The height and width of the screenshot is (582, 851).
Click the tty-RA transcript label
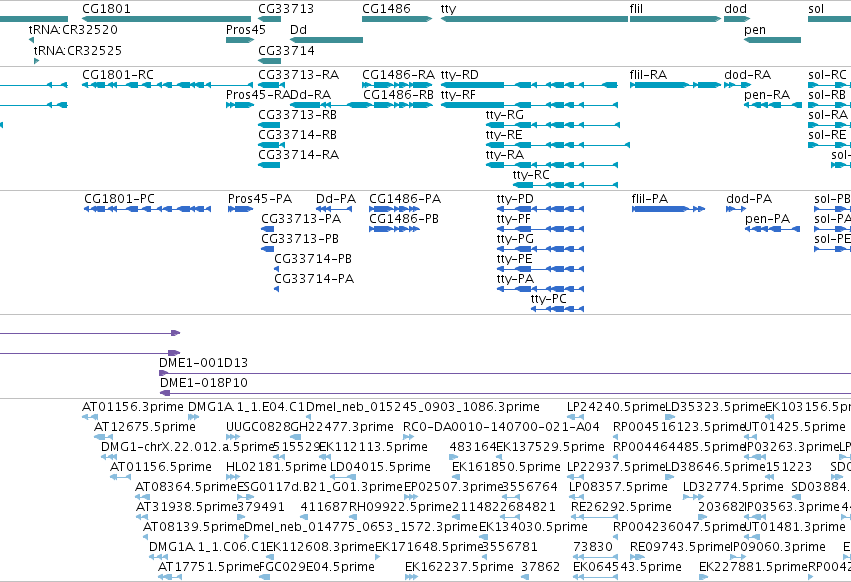(505, 155)
